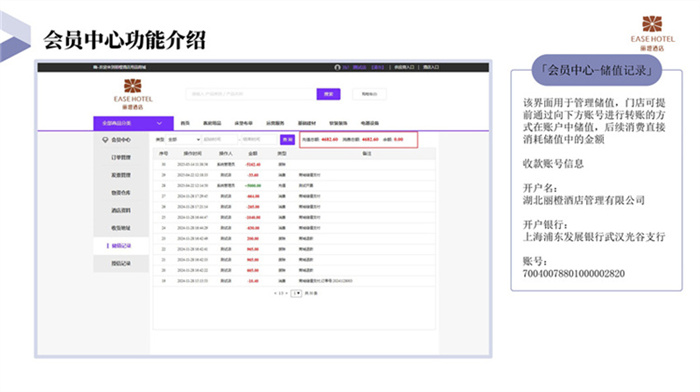Click the 操作人 column header

(225, 154)
